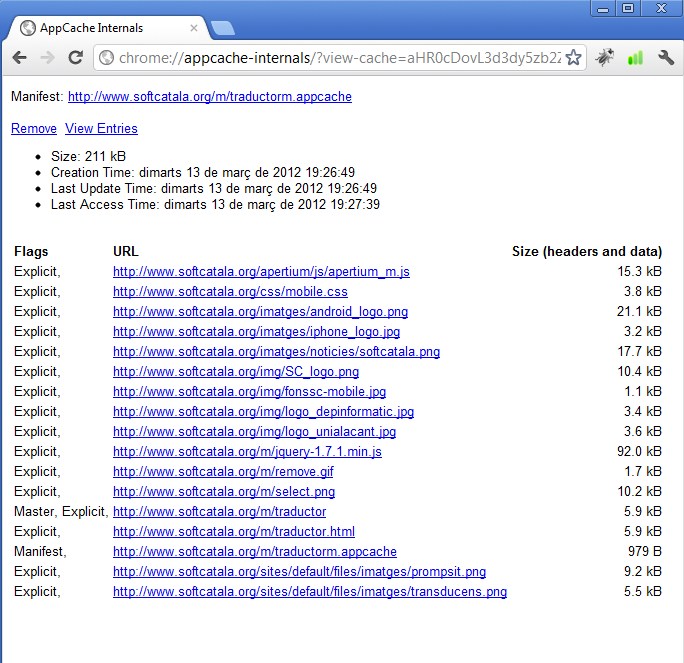Open the apertium_m.js URL link
684x663 pixels.
261,272
